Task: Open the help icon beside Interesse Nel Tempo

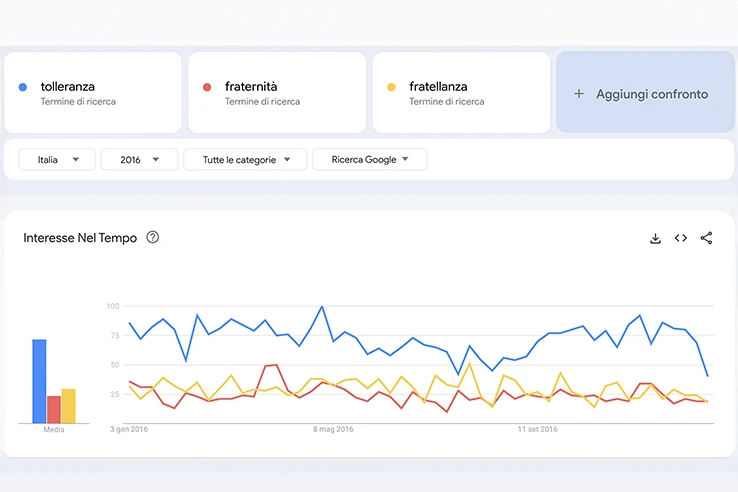Action: [x=153, y=238]
